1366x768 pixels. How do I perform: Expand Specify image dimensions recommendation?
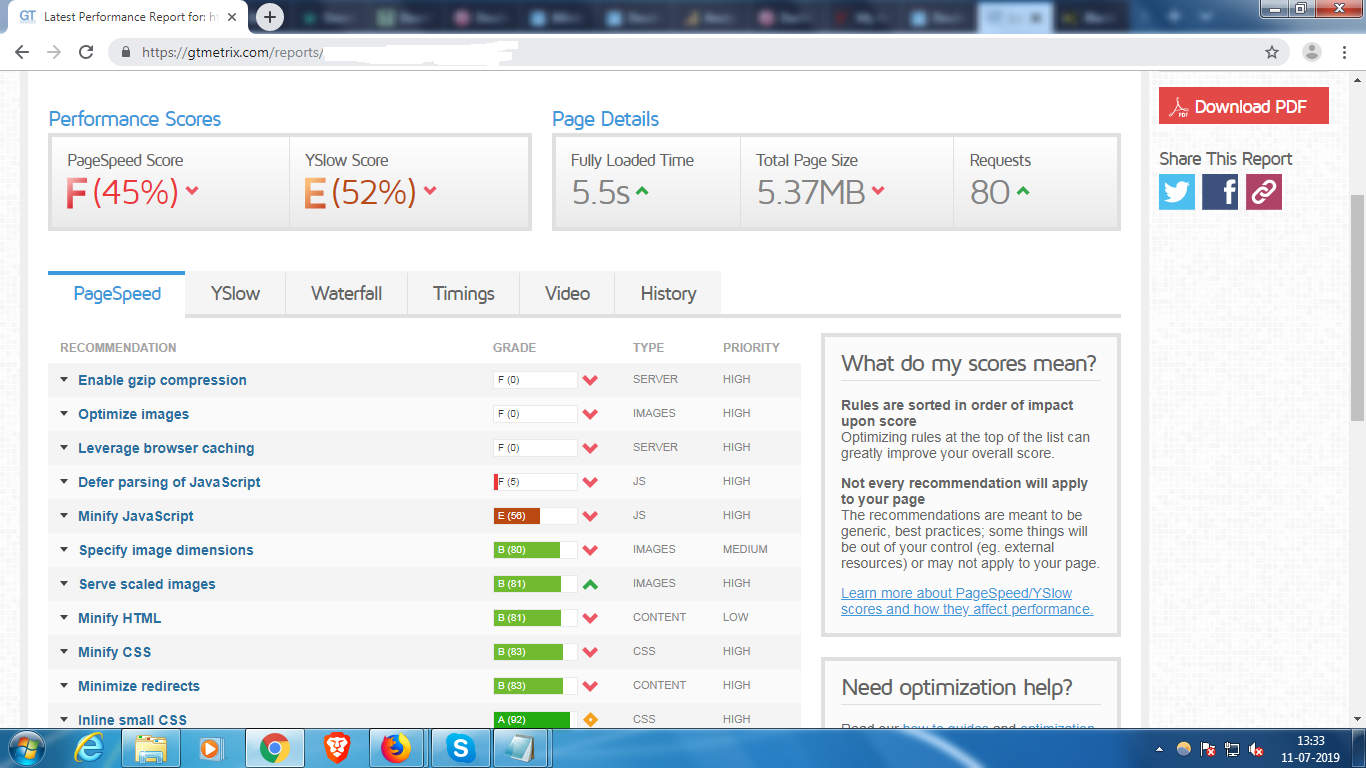[x=64, y=550]
